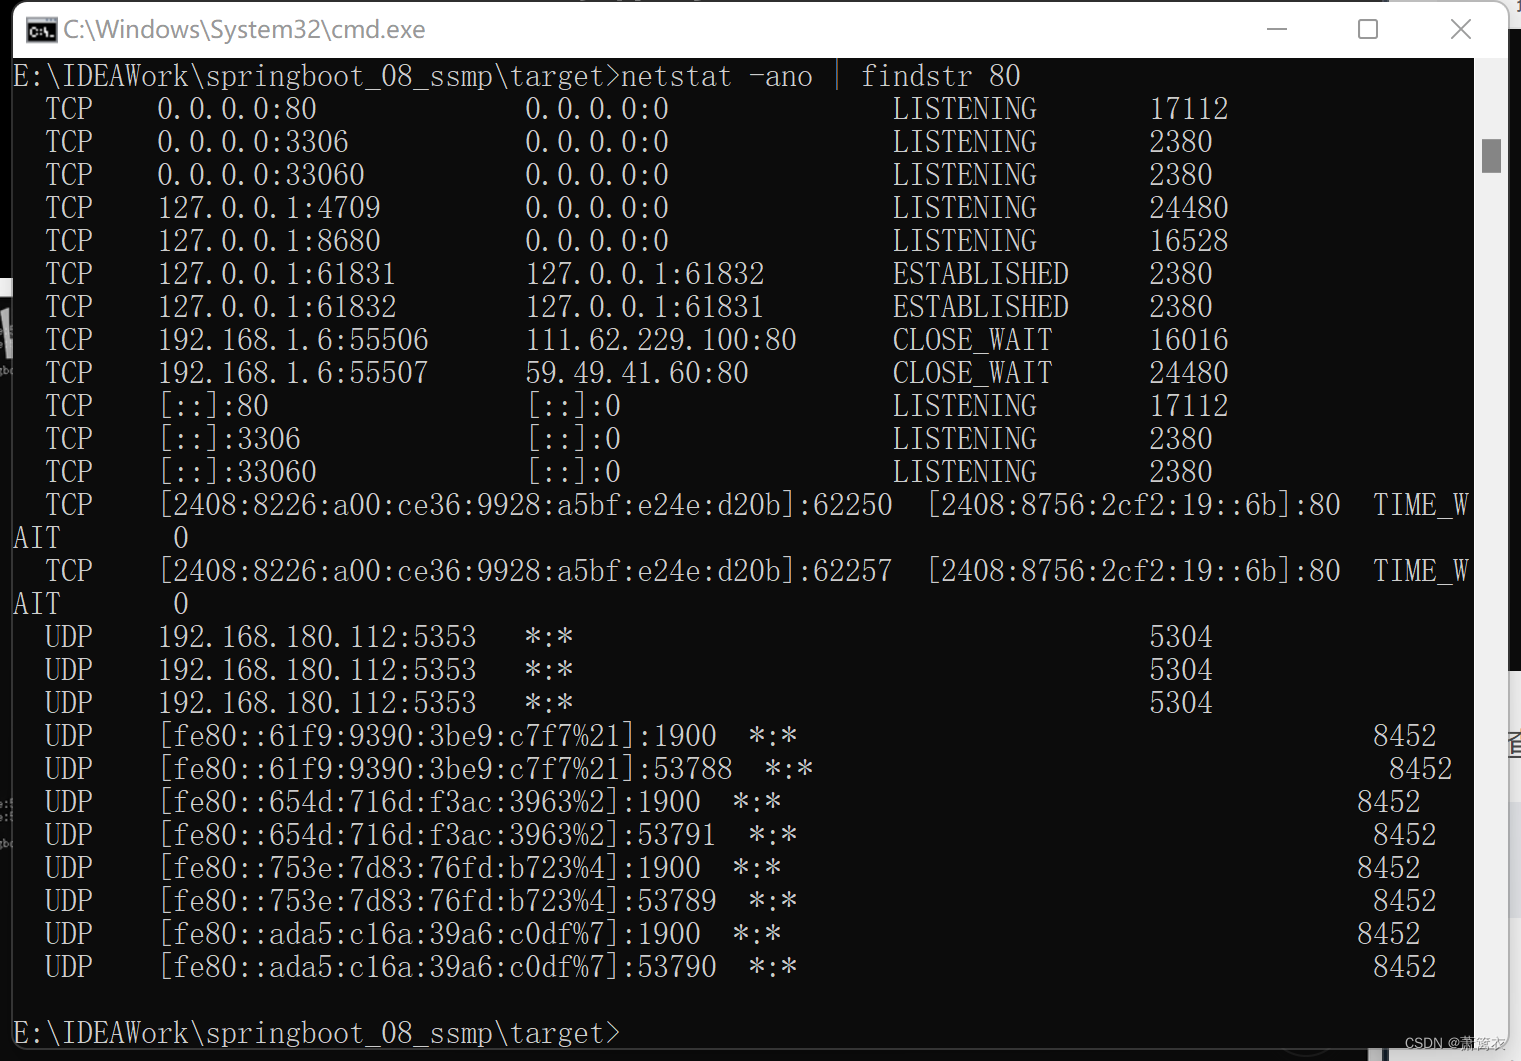Click the cmd.exe icon in the title bar

tap(41, 31)
